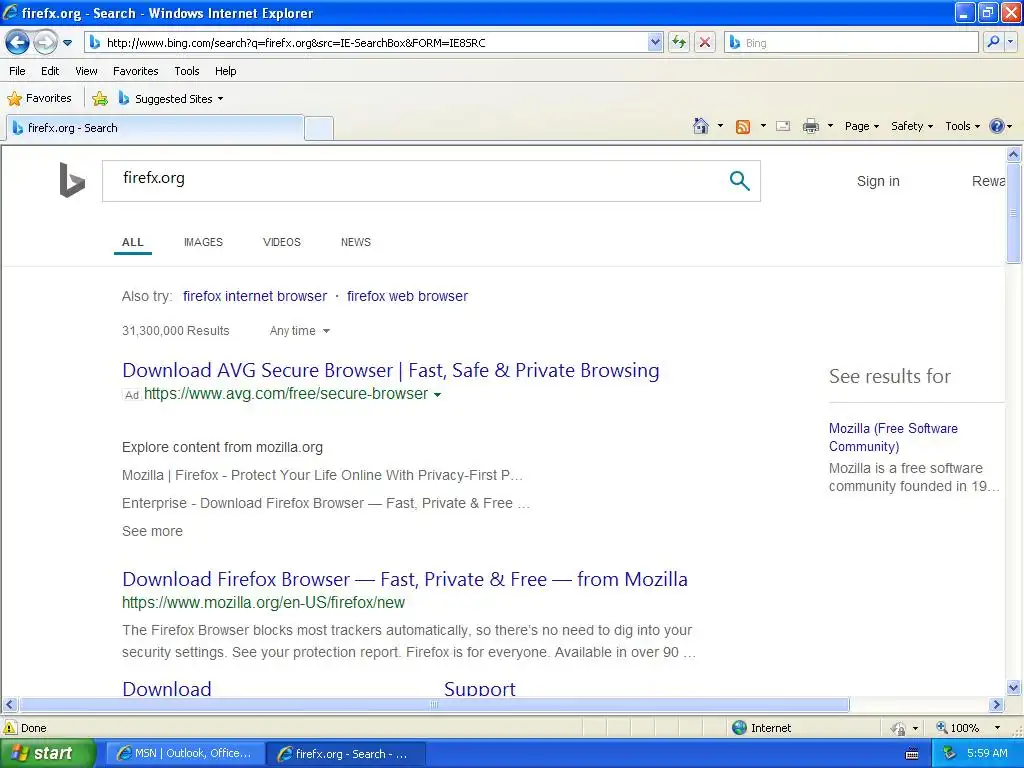Open a new blank tab
Screen dimensions: 1024x768
pyautogui.click(x=319, y=128)
